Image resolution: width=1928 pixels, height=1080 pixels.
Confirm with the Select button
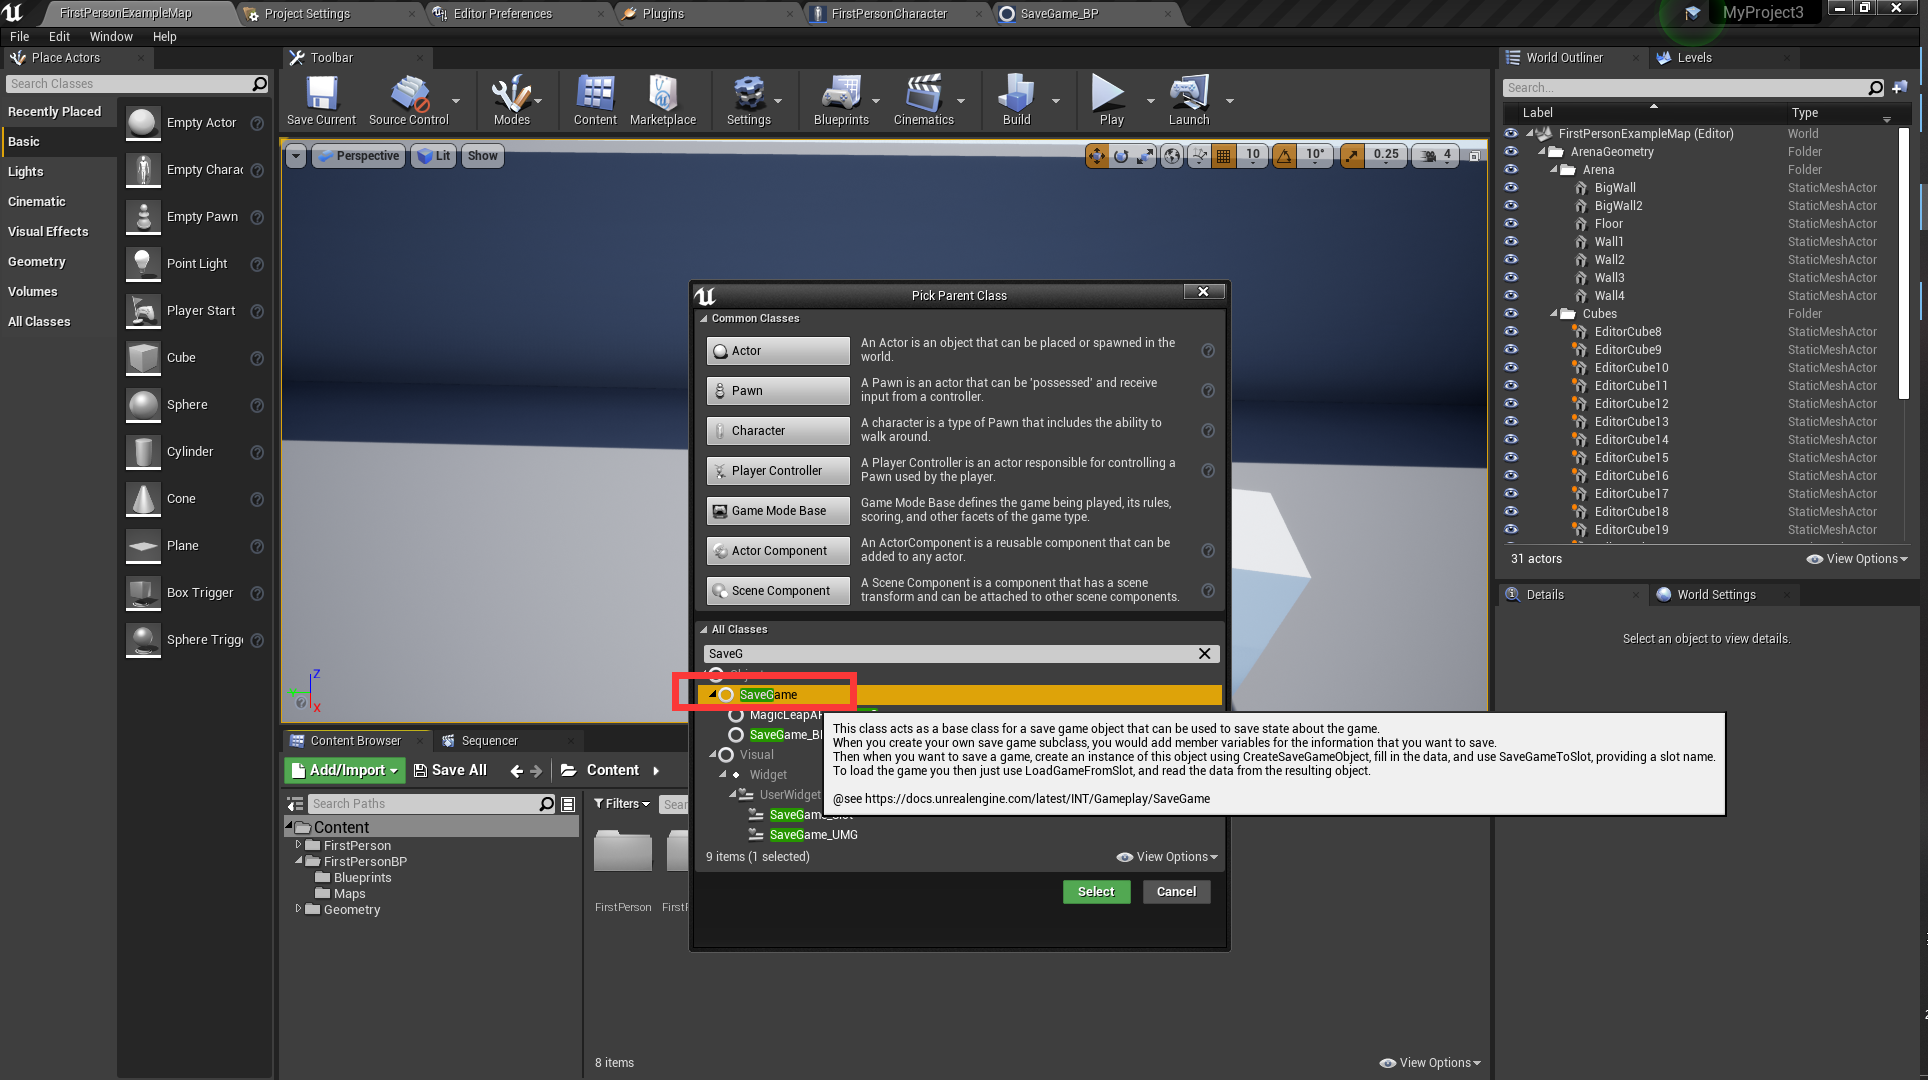click(x=1096, y=892)
